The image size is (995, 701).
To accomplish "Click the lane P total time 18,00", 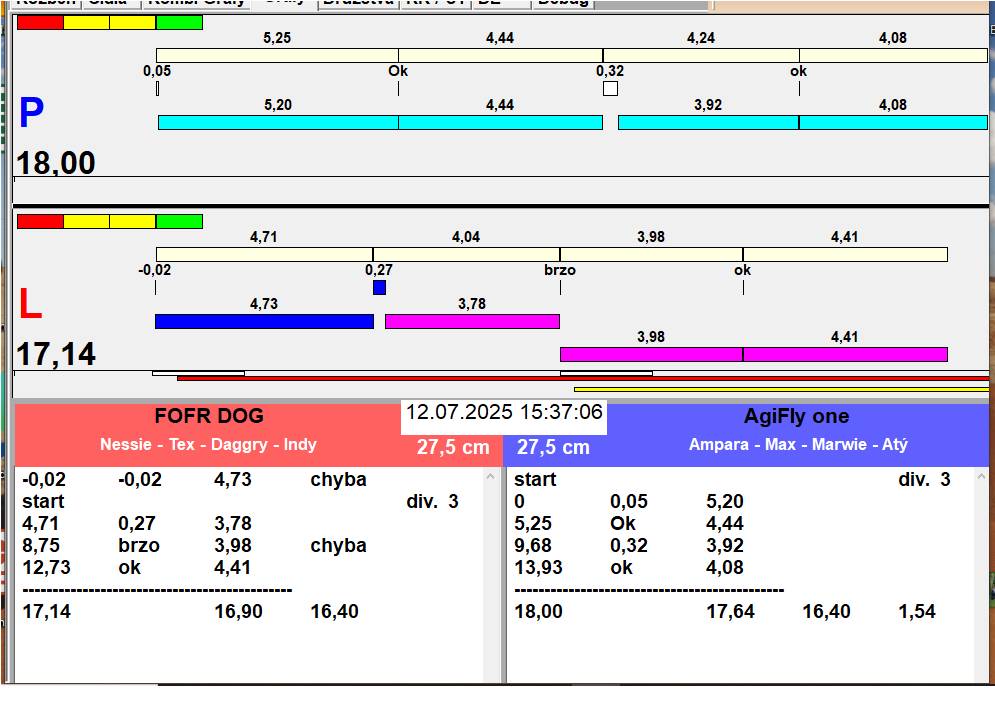I will [x=56, y=162].
